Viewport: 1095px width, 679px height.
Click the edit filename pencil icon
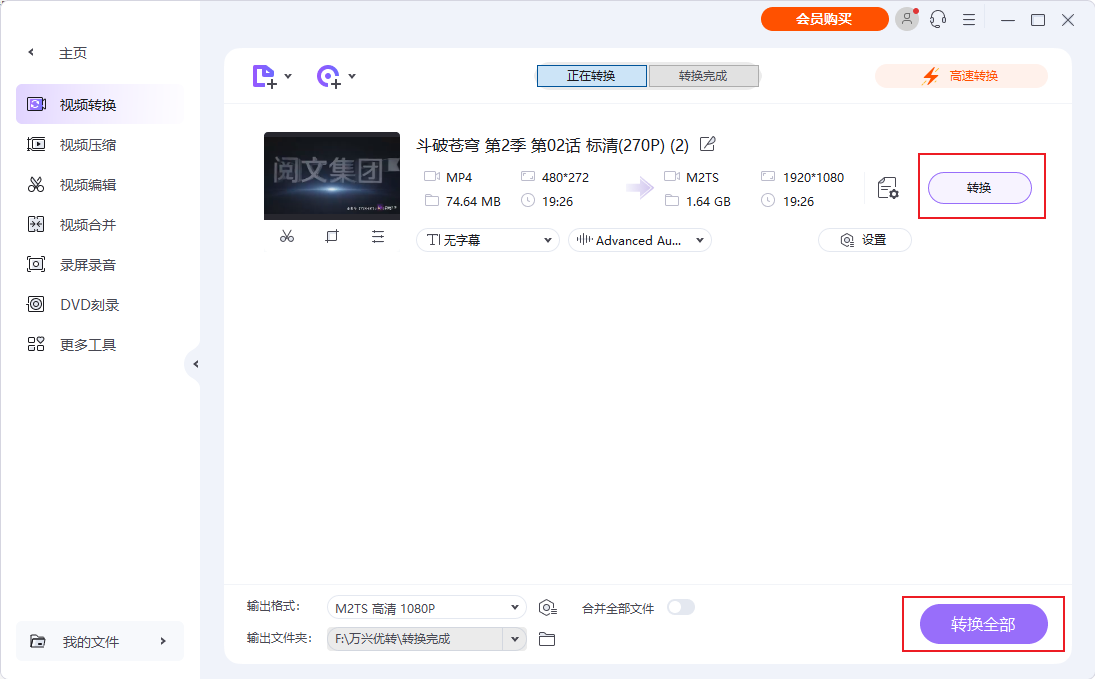tap(708, 144)
